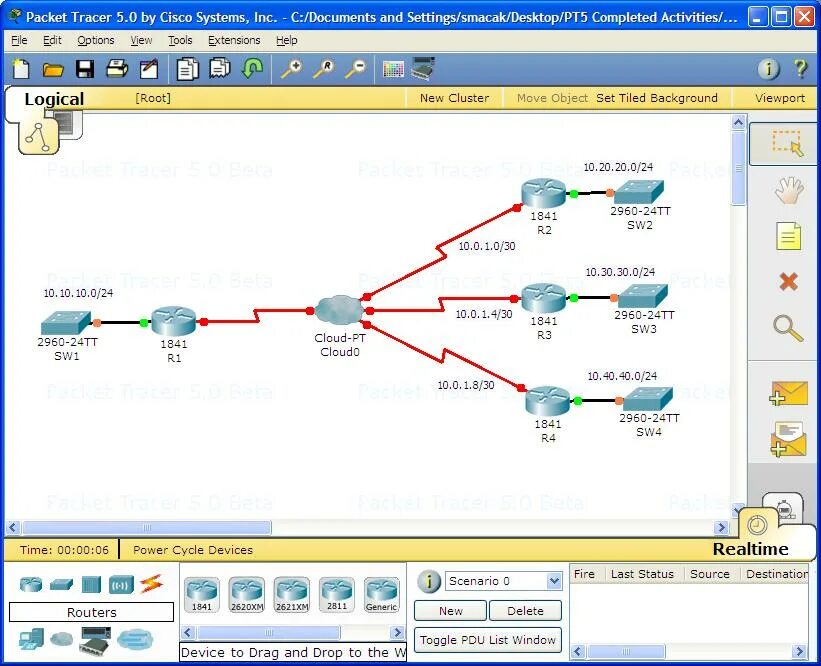Choose the Inspect magnifier tool
Viewport: 821px width, 666px height.
click(x=788, y=328)
